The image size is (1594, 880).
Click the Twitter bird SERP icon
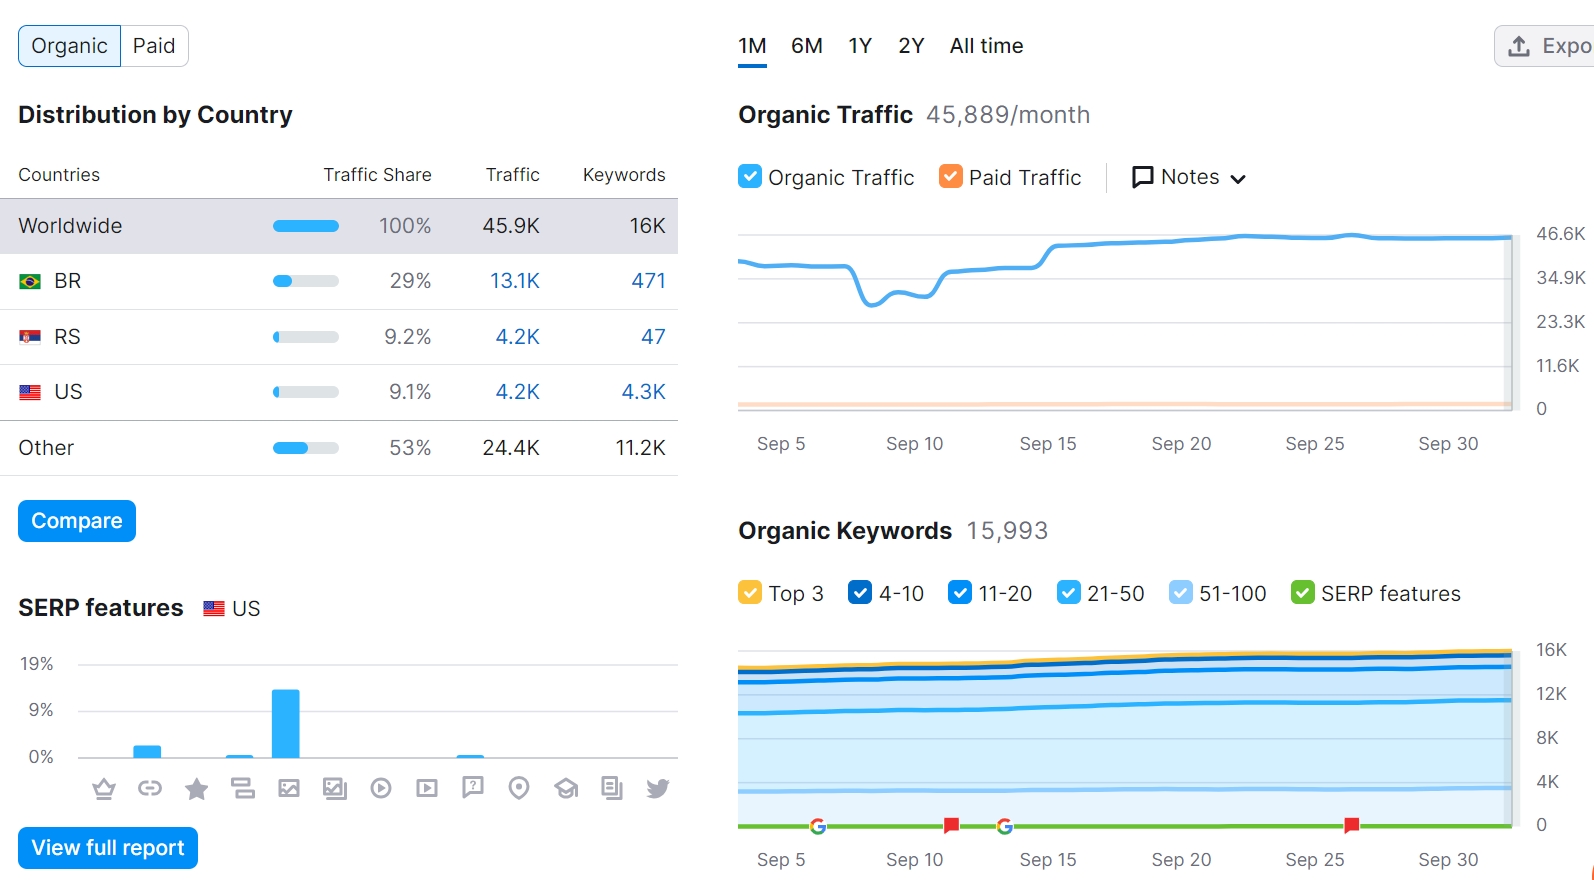click(658, 789)
